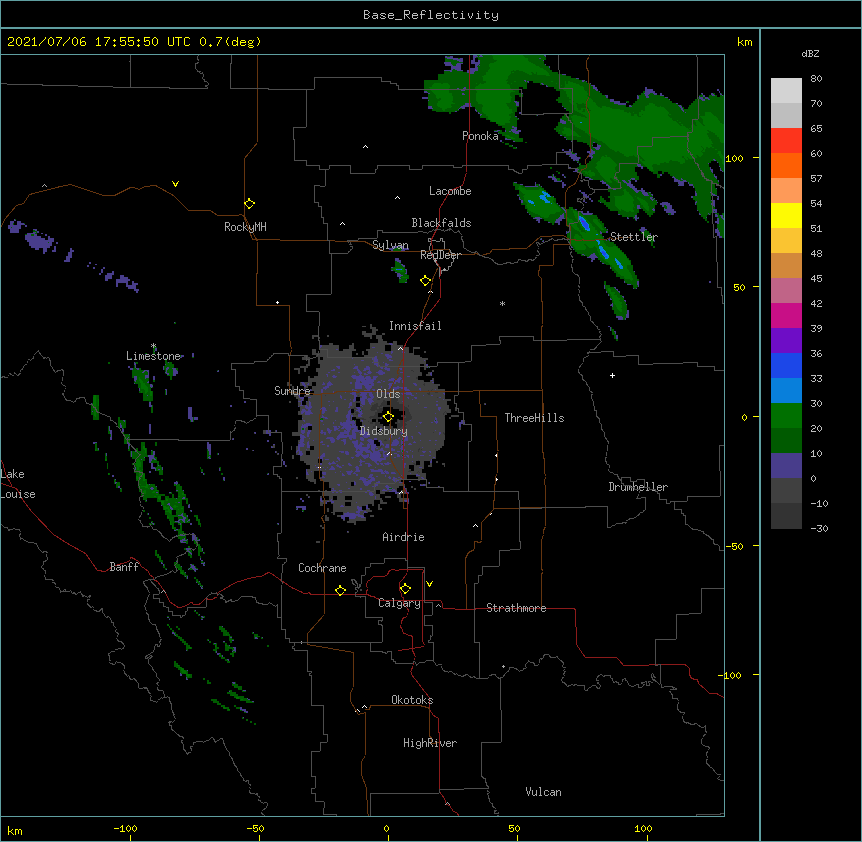
Task: Click the Innisfail town label
Action: tap(415, 326)
